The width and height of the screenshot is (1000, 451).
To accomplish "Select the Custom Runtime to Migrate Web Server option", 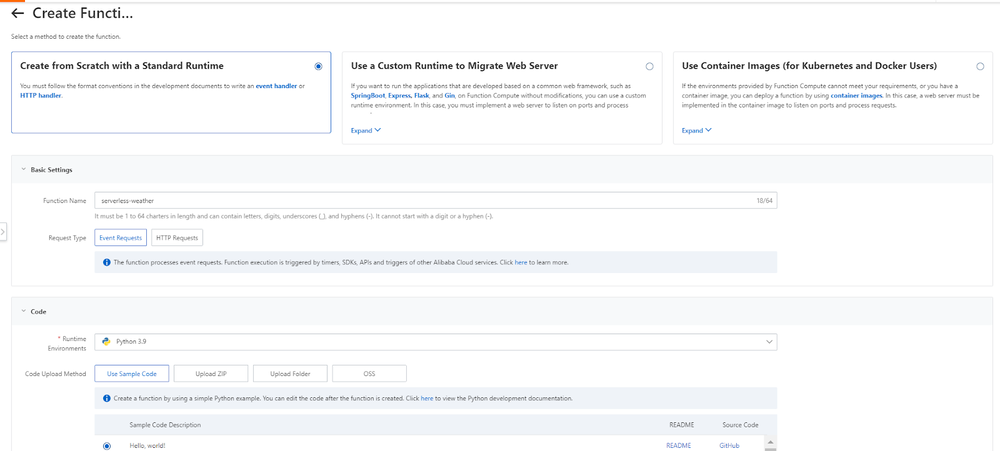I will click(x=649, y=66).
